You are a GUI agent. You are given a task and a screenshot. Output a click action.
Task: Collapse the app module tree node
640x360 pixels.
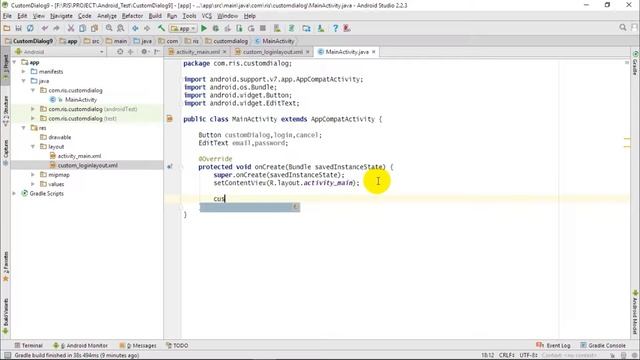(15, 62)
